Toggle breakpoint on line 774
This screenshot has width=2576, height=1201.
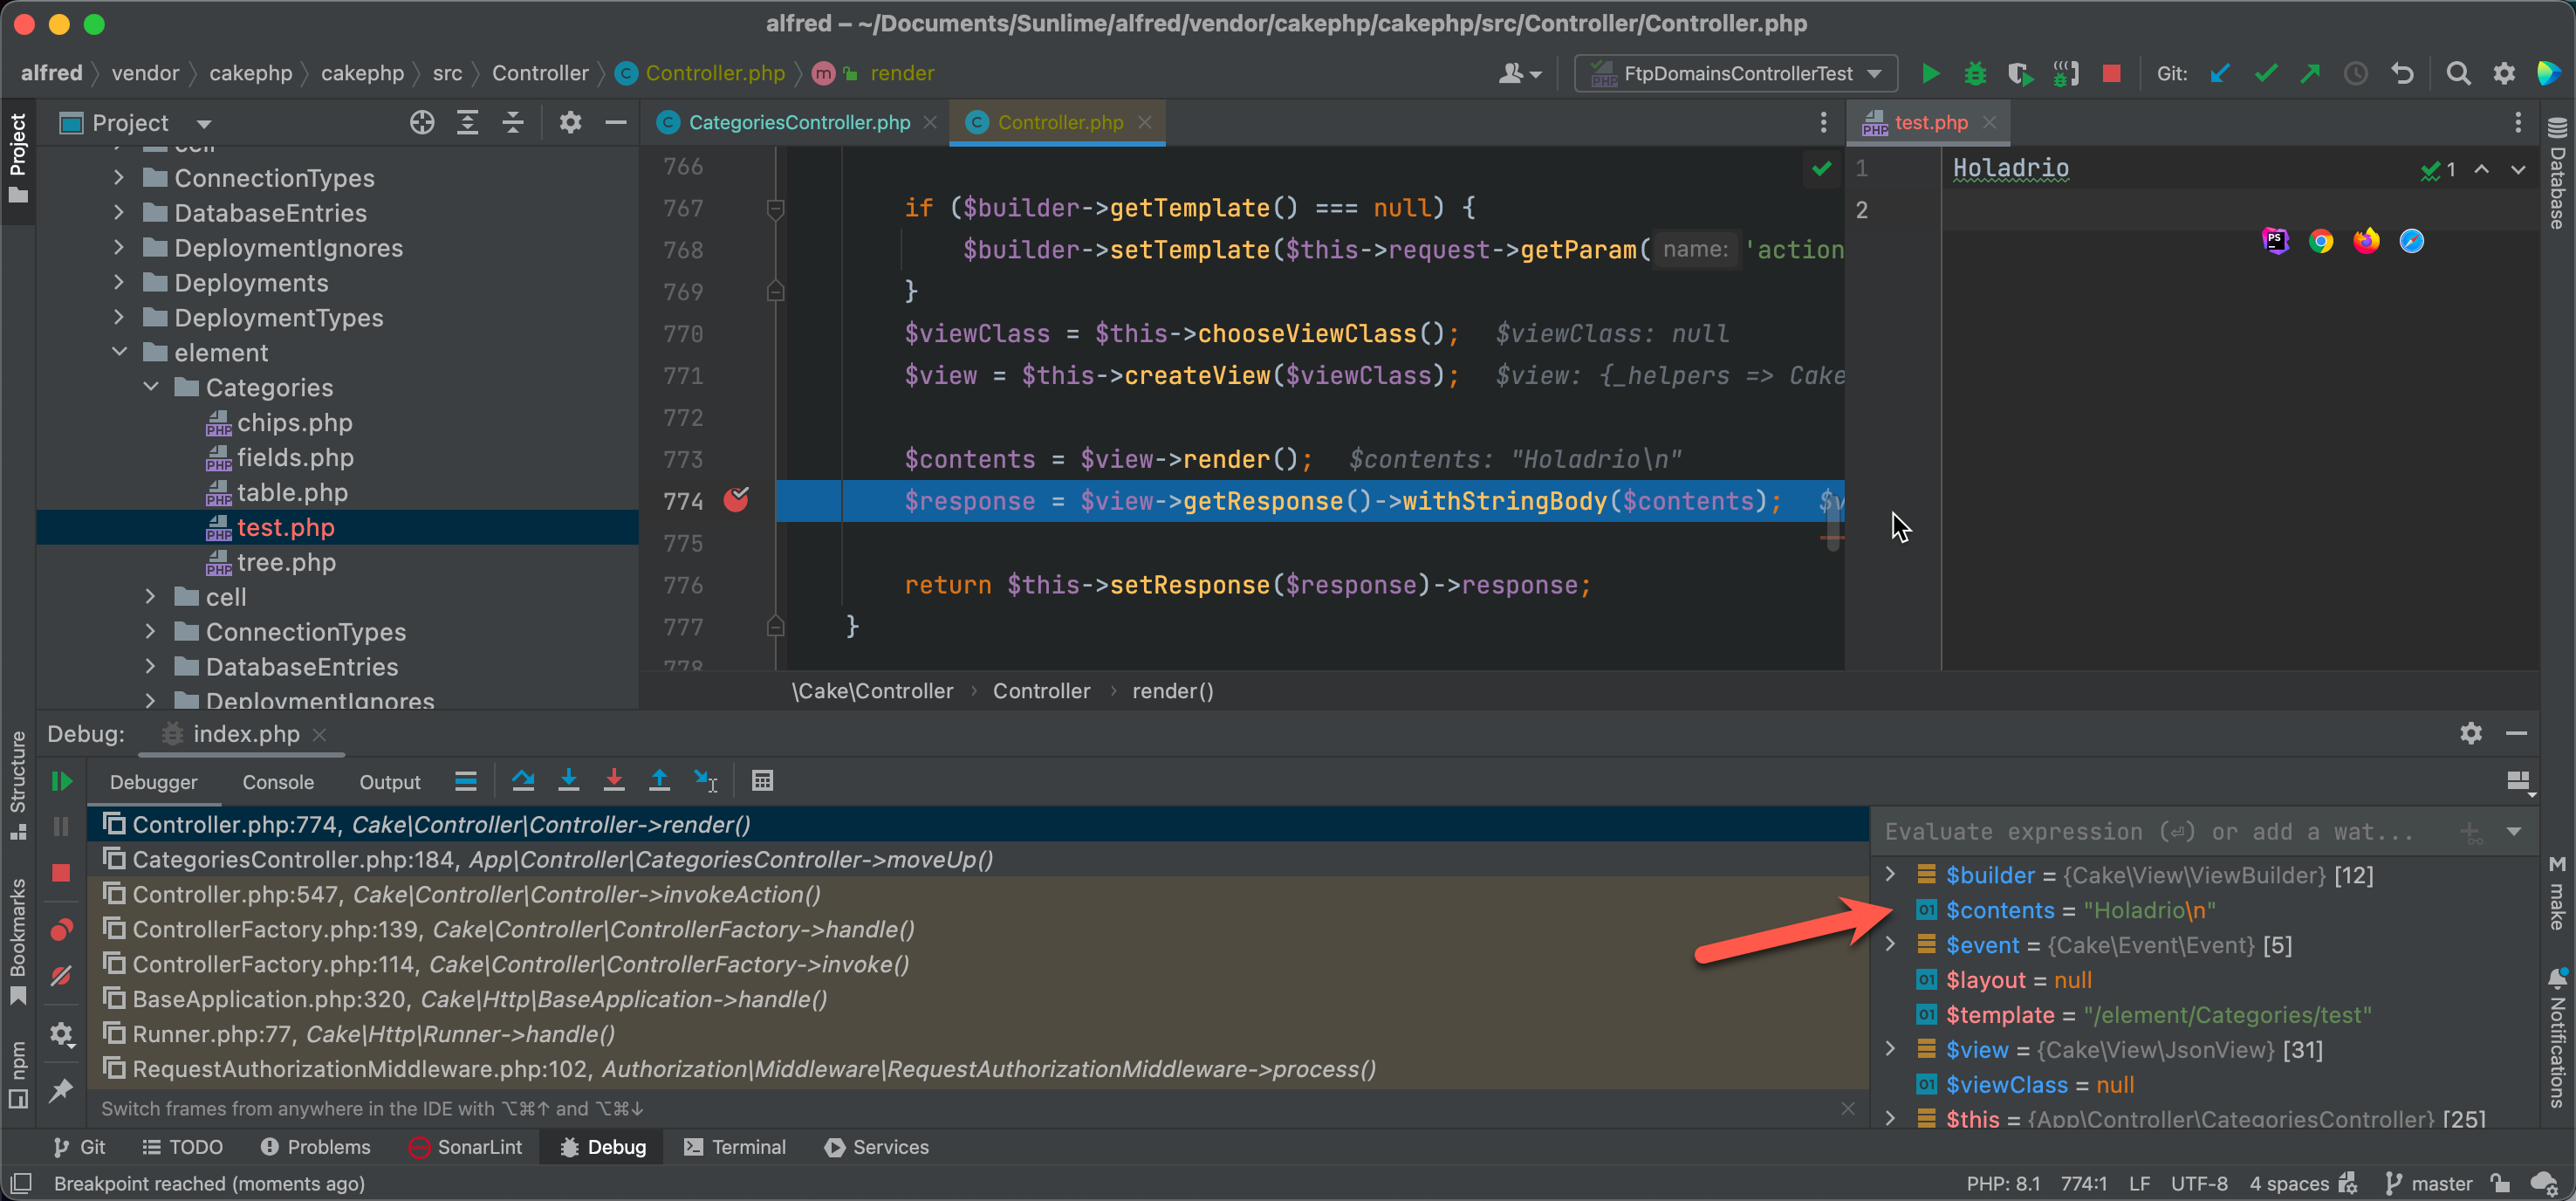click(x=736, y=500)
